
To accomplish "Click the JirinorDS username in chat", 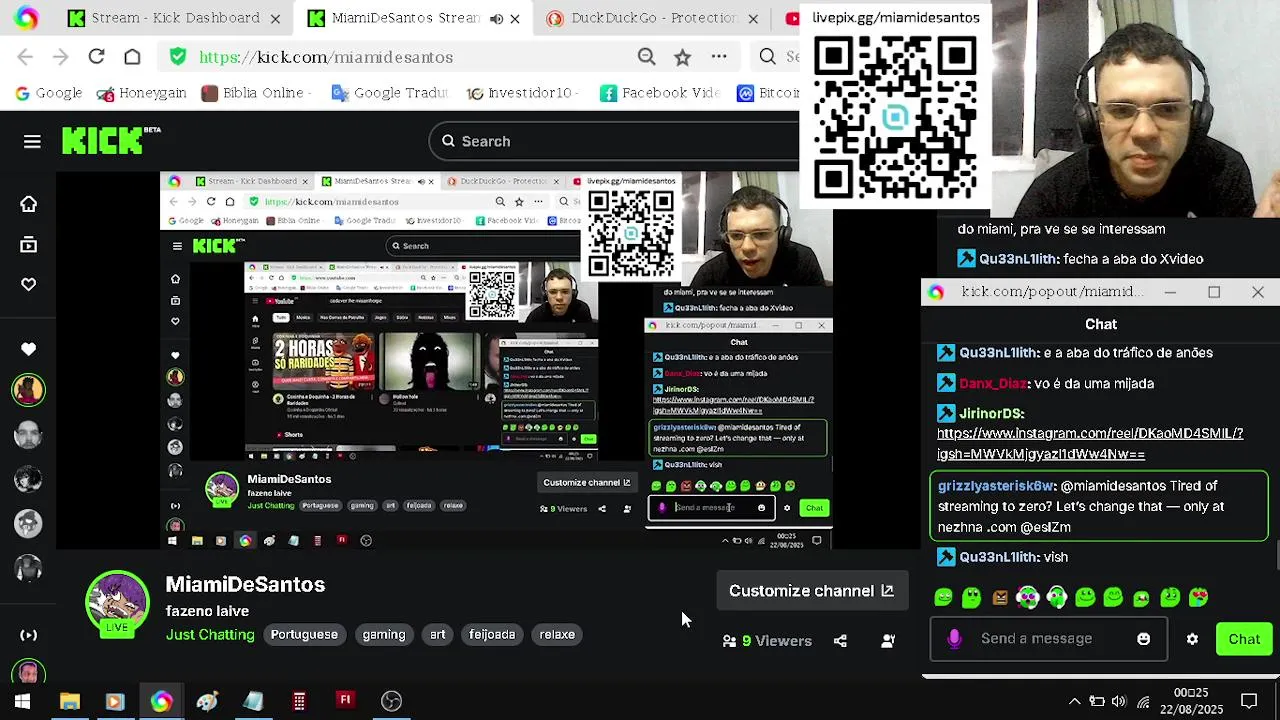I will point(992,414).
